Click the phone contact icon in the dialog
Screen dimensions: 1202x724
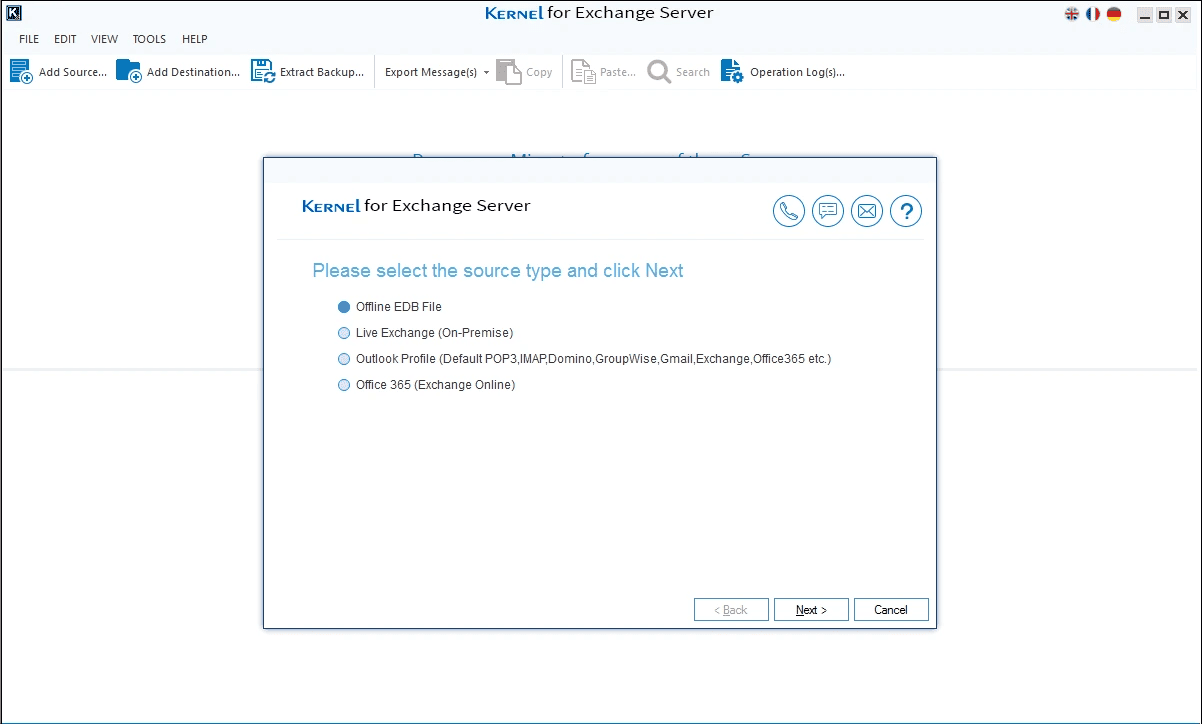click(x=789, y=211)
